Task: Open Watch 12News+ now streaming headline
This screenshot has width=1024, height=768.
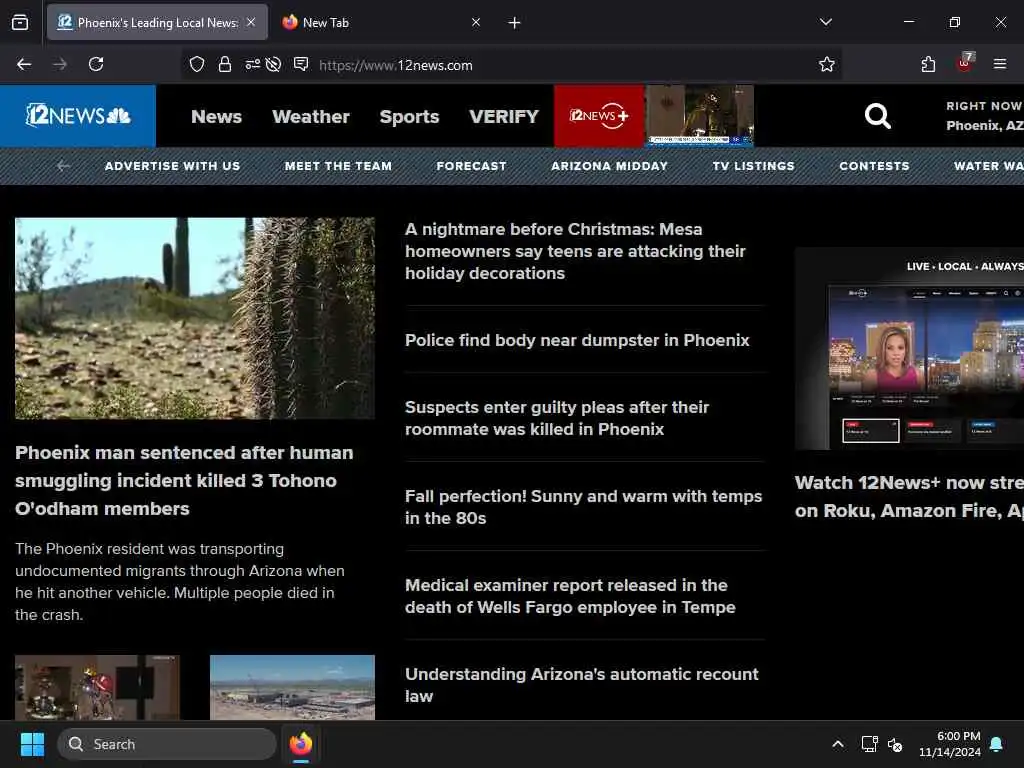Action: click(909, 496)
